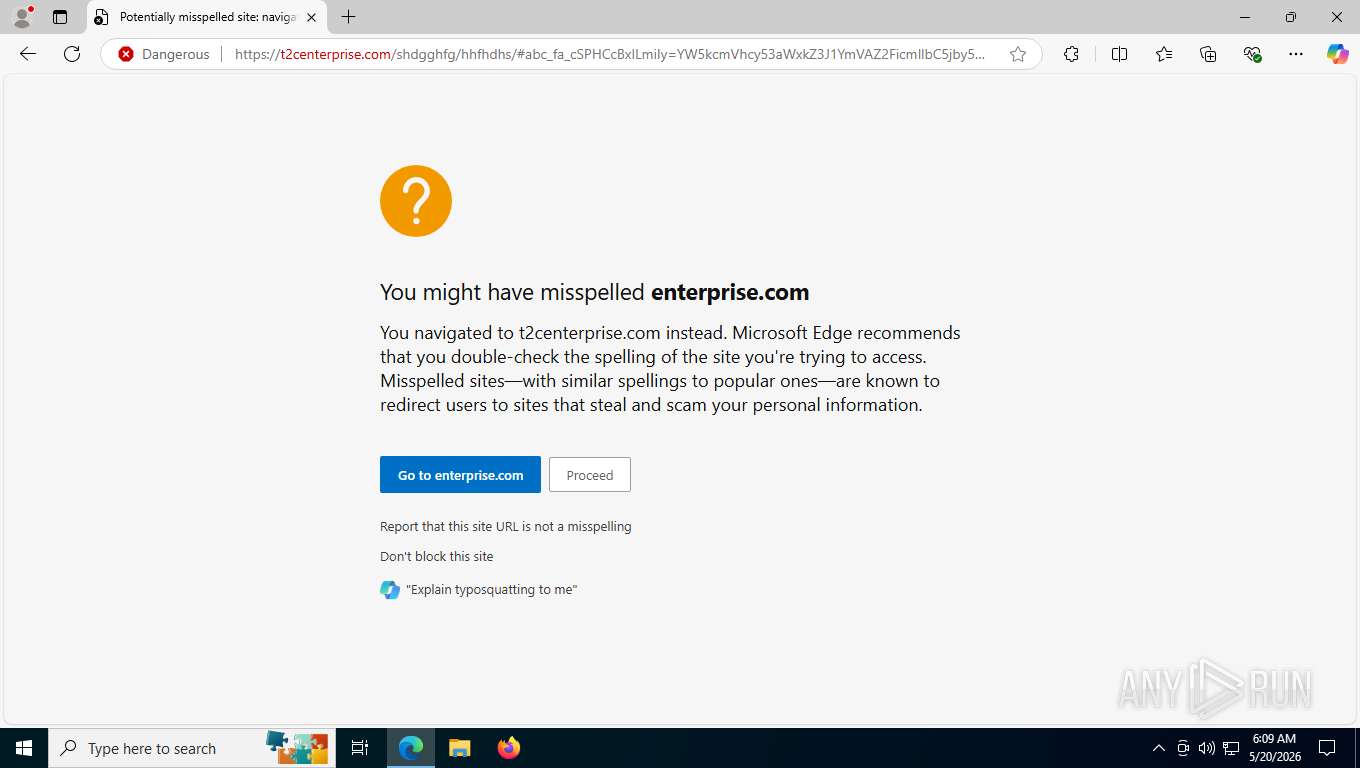This screenshot has height=768, width=1360.
Task: Launch Copilot from the toolbar
Action: coord(1337,54)
